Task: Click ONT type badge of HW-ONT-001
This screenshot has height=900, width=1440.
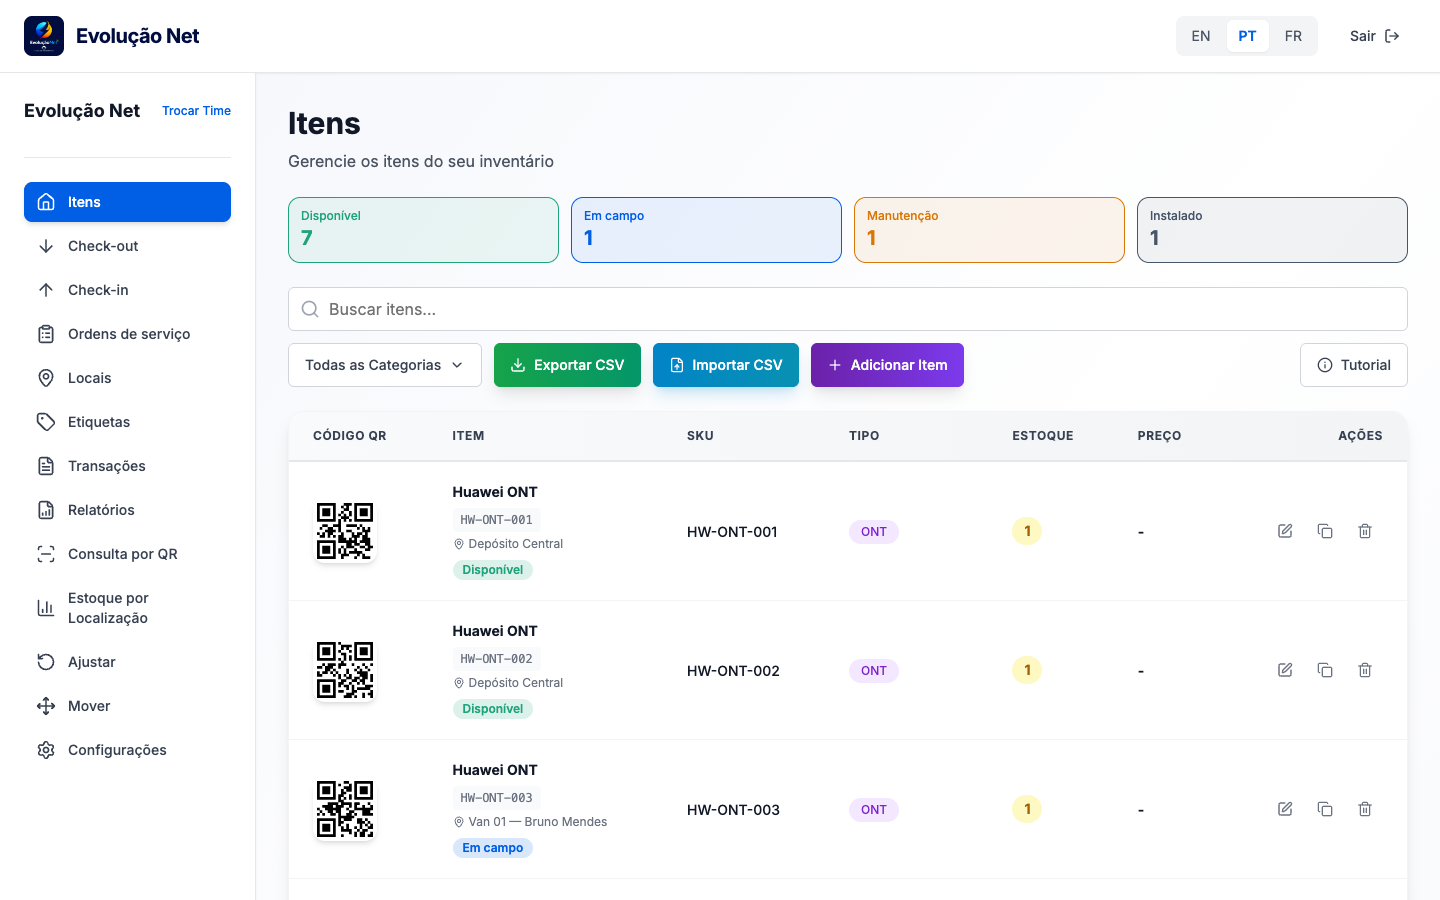Action: (x=874, y=532)
